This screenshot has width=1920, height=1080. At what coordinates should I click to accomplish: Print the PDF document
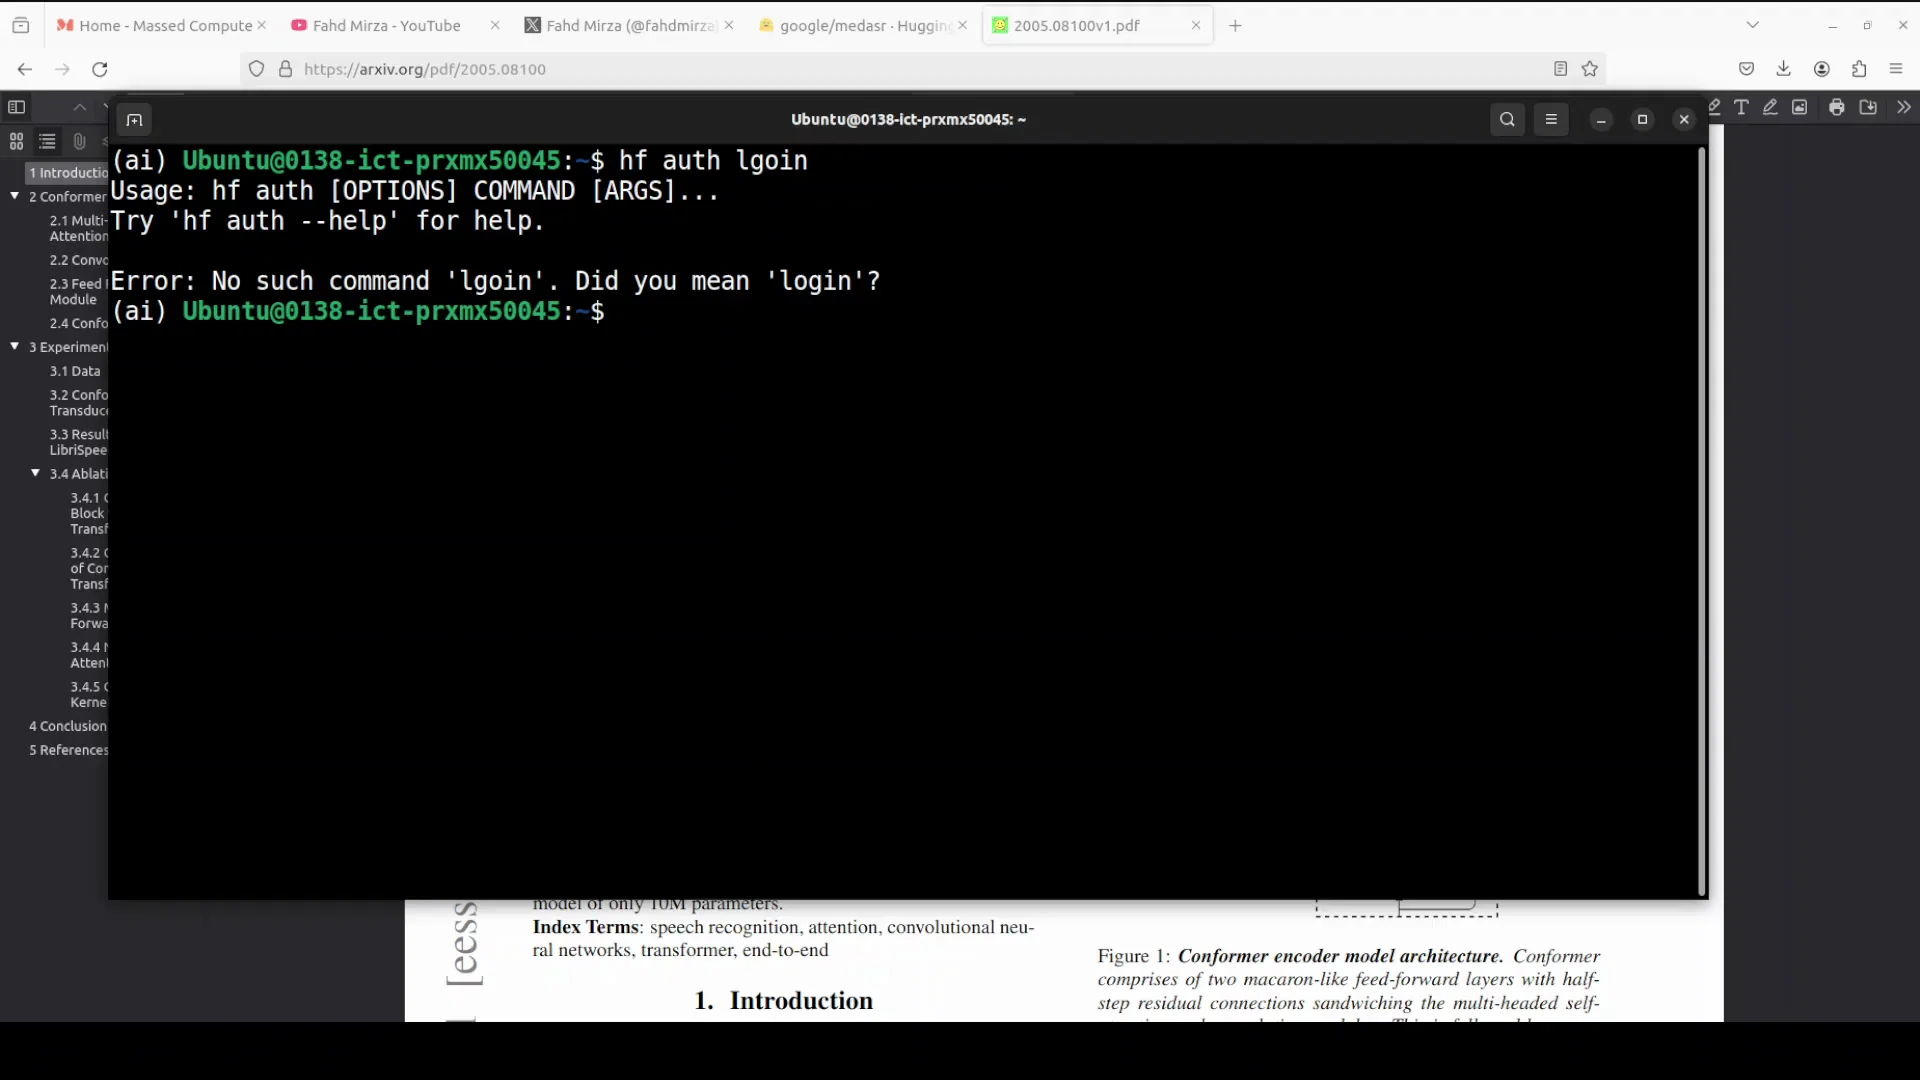click(x=1837, y=107)
